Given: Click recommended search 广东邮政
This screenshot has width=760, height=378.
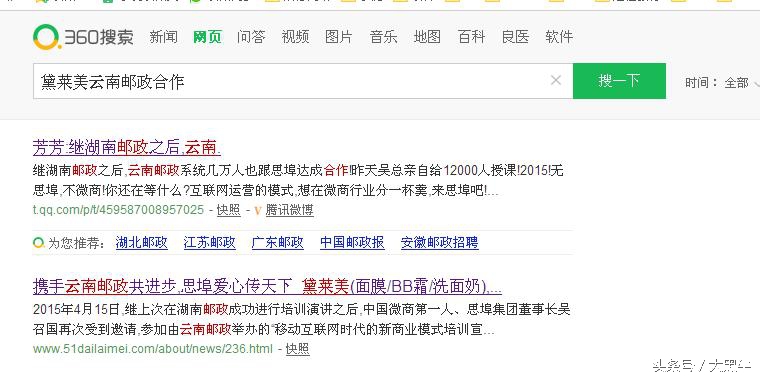Looking at the screenshot, I should tap(278, 243).
